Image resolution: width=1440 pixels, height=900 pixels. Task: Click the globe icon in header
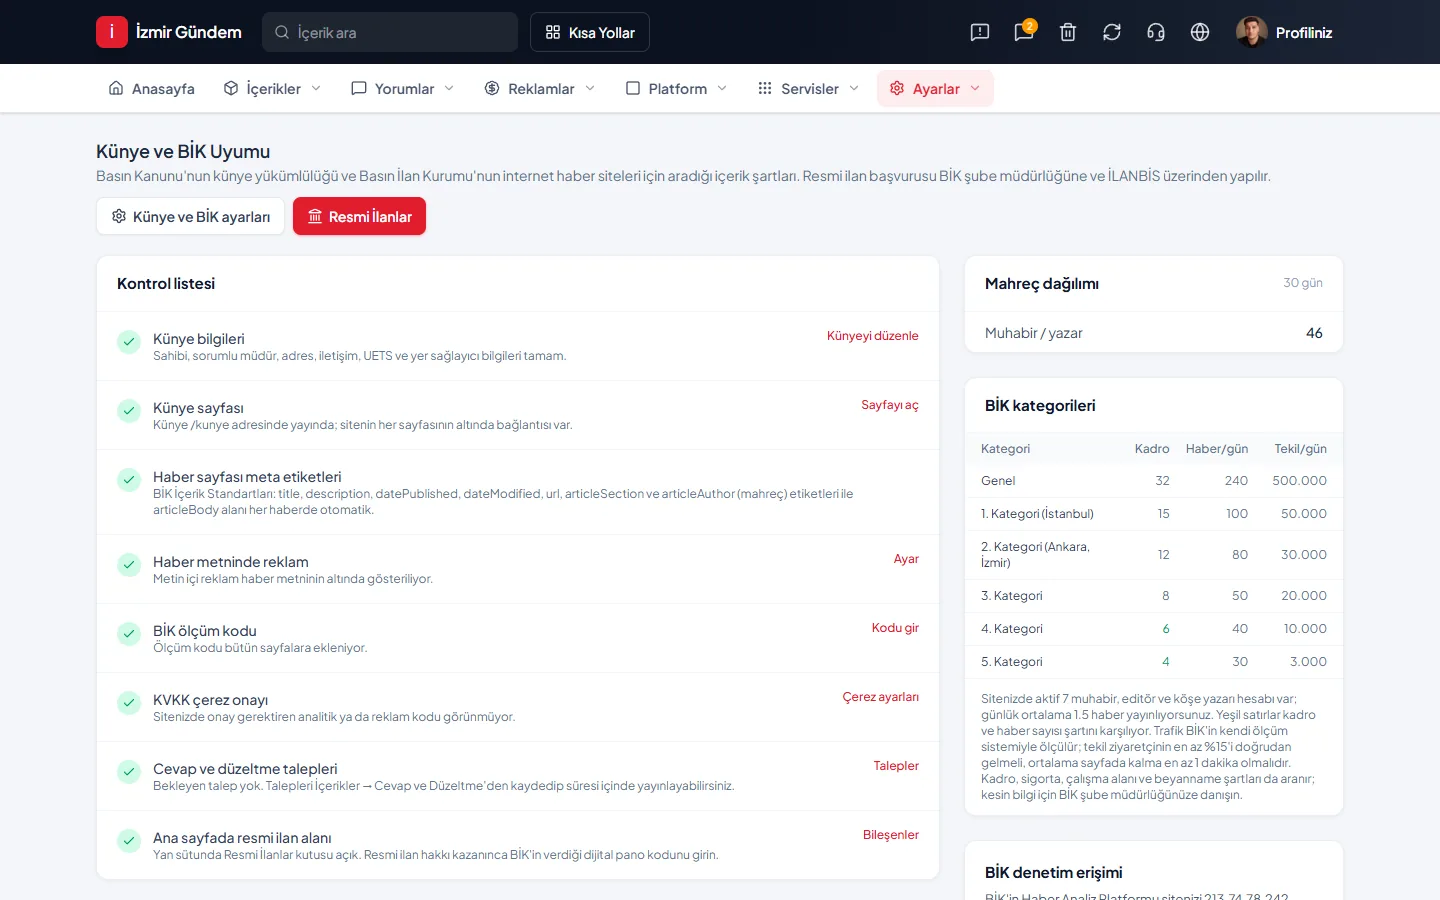click(x=1200, y=32)
